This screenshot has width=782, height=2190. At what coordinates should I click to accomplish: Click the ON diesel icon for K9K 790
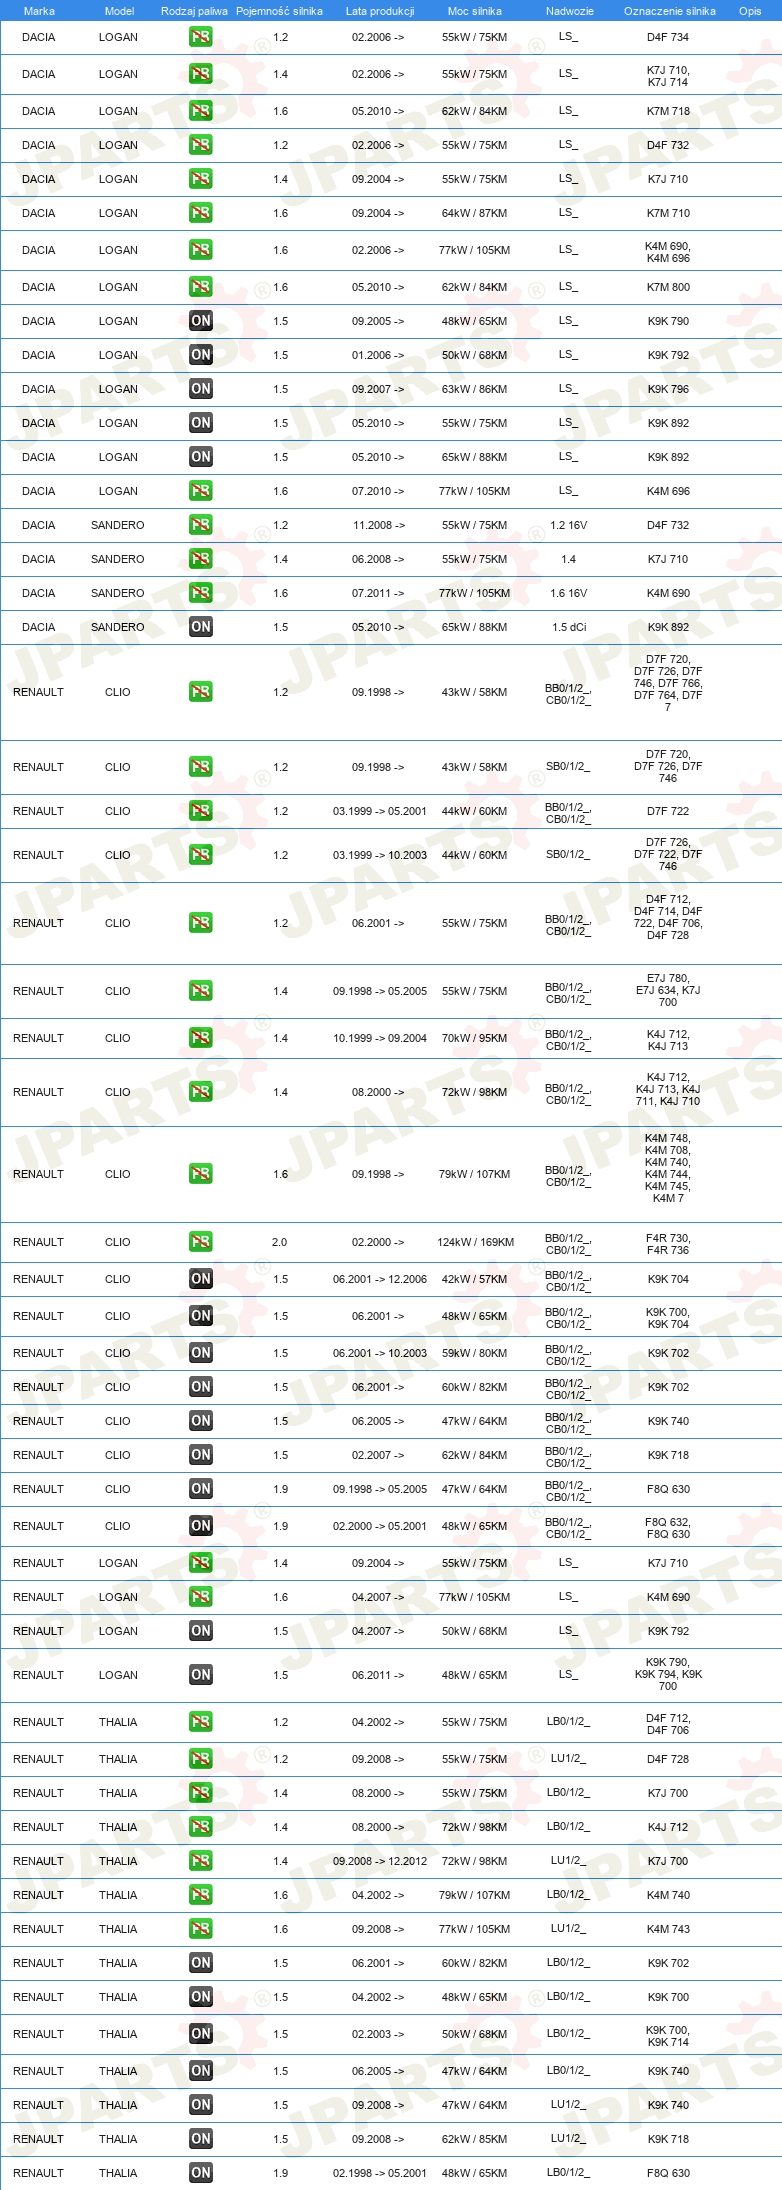click(200, 321)
